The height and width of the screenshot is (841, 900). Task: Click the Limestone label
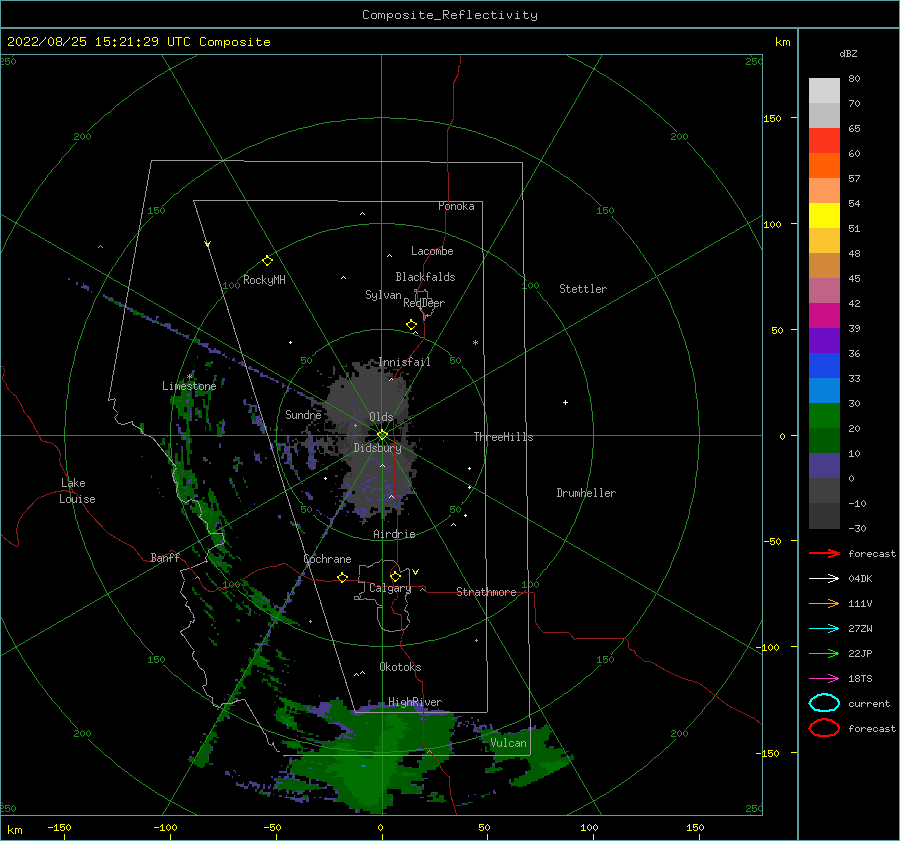[189, 386]
